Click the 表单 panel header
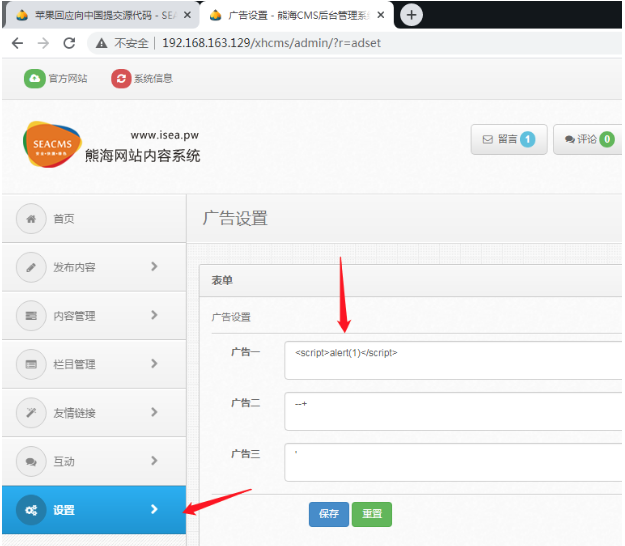This screenshot has height=546, width=625. 411,281
